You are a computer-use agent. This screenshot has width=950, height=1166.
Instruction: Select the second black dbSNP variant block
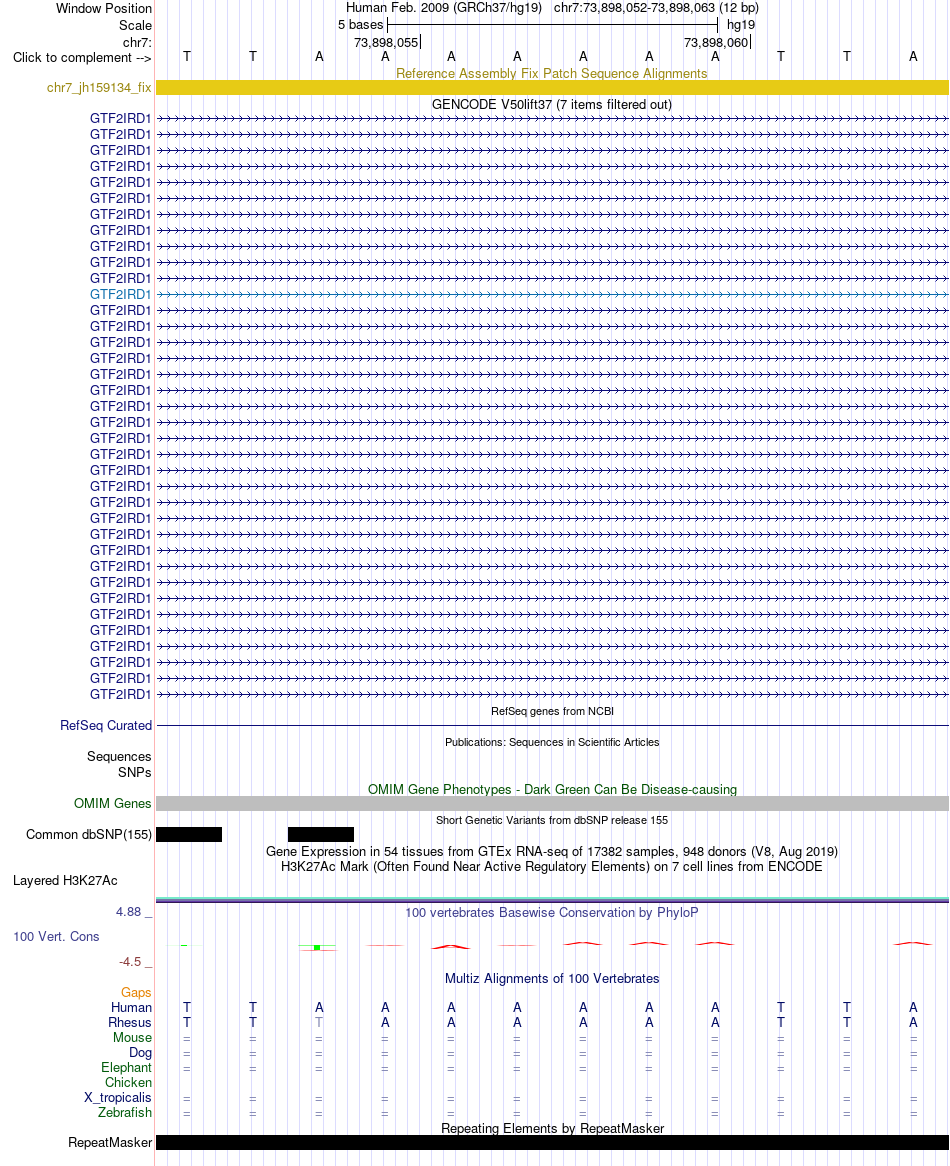tap(320, 835)
